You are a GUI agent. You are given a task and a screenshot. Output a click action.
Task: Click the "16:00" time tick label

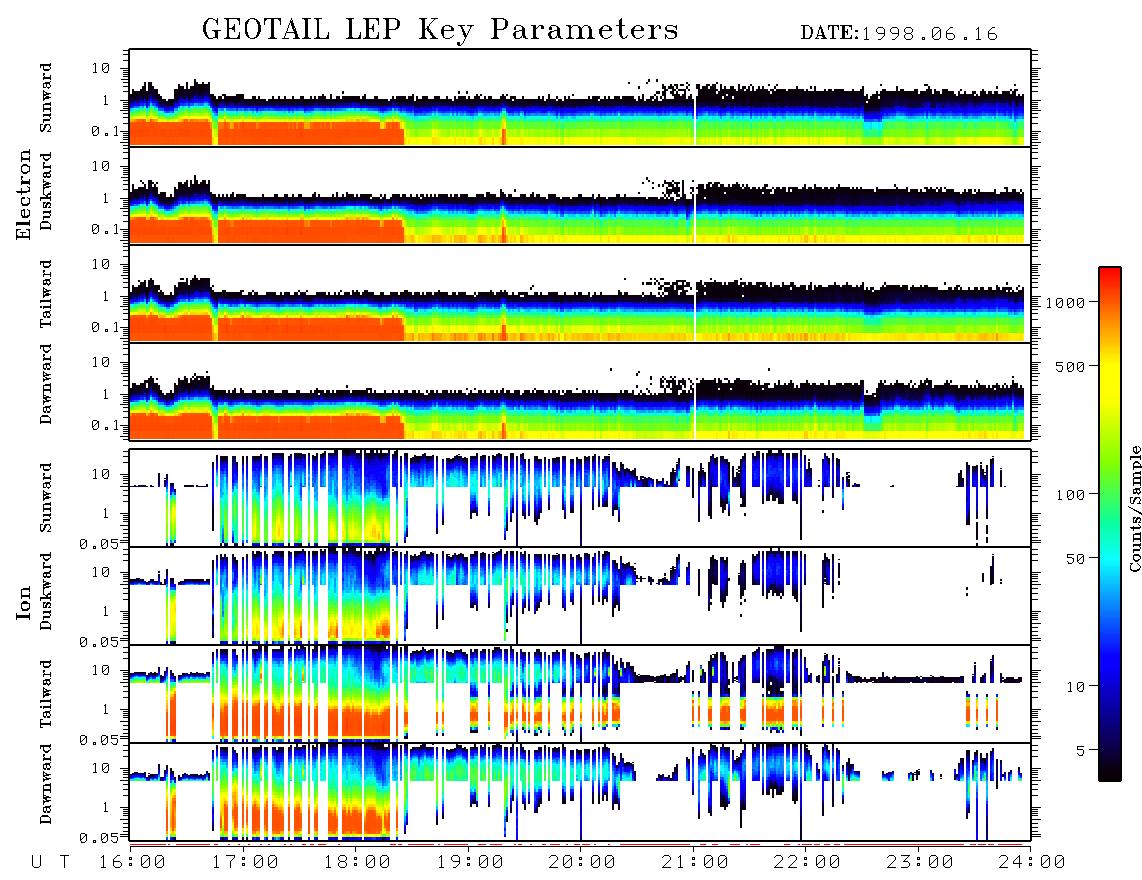point(133,862)
